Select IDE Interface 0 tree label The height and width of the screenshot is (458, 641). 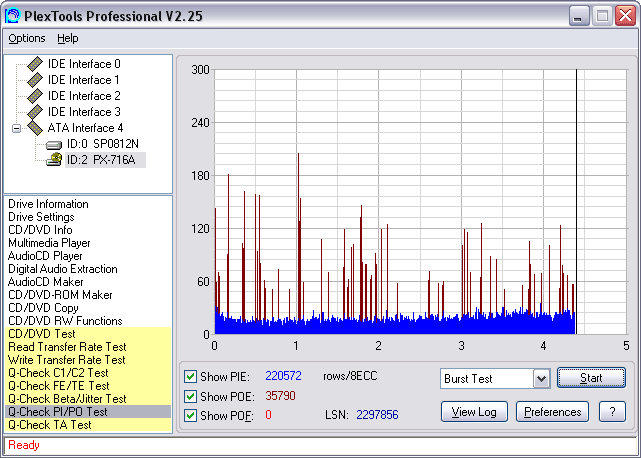point(84,64)
